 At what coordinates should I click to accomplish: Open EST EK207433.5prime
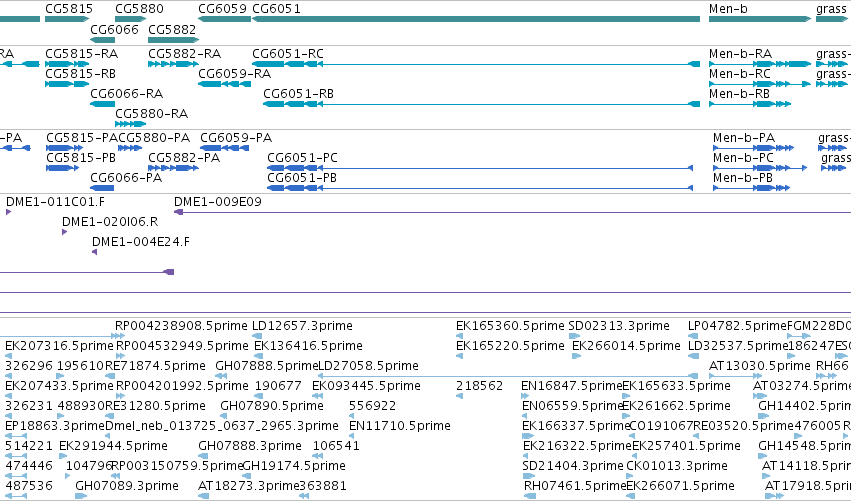tap(59, 386)
